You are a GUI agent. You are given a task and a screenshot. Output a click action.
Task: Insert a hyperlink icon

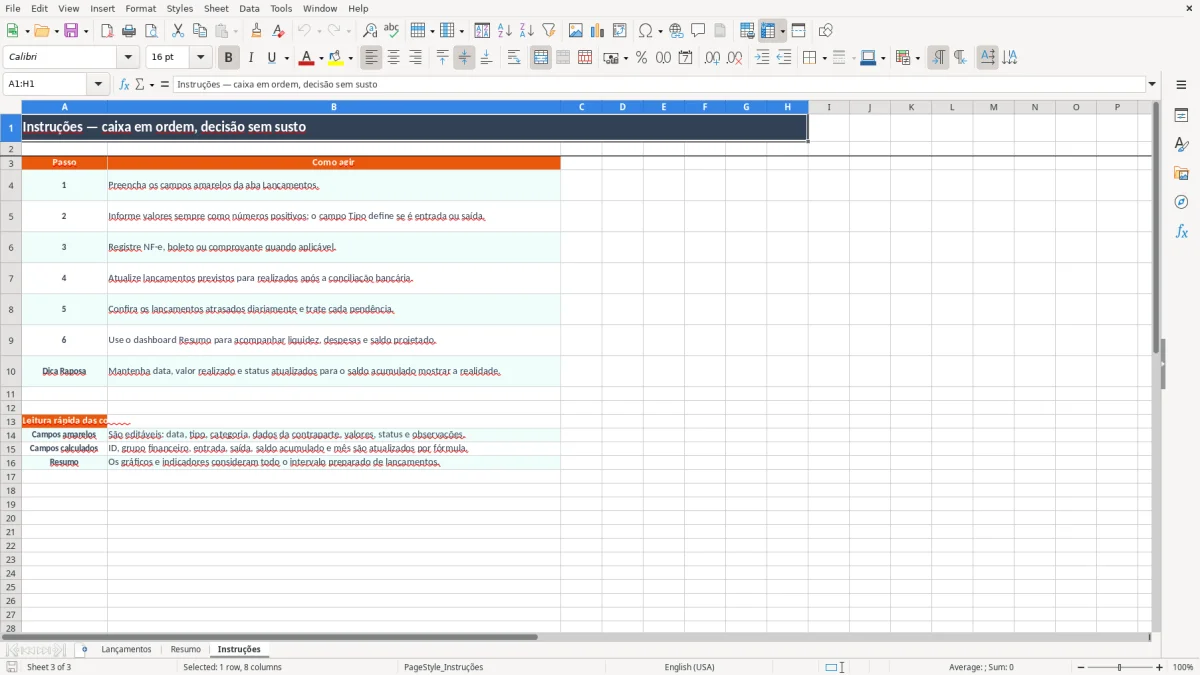[676, 31]
